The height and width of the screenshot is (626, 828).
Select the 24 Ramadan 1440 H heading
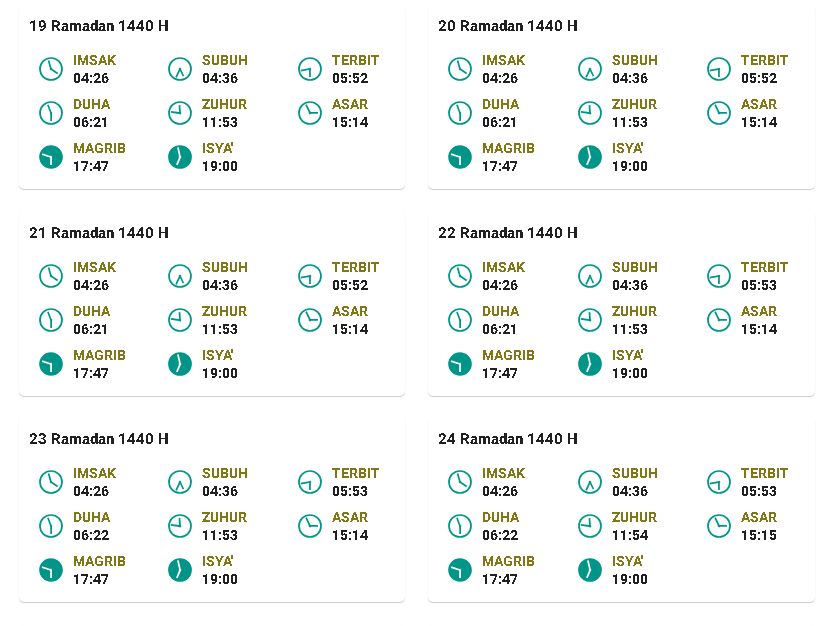(507, 439)
